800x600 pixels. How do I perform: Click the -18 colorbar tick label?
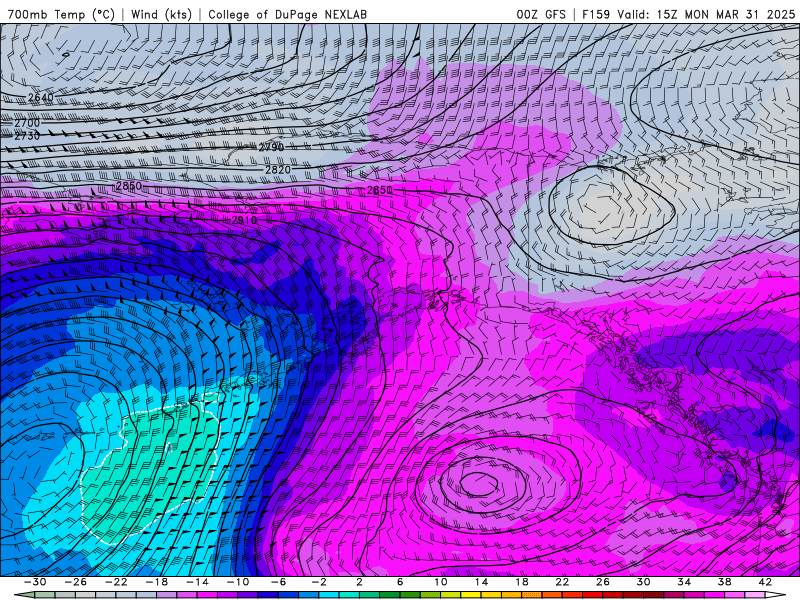157,582
